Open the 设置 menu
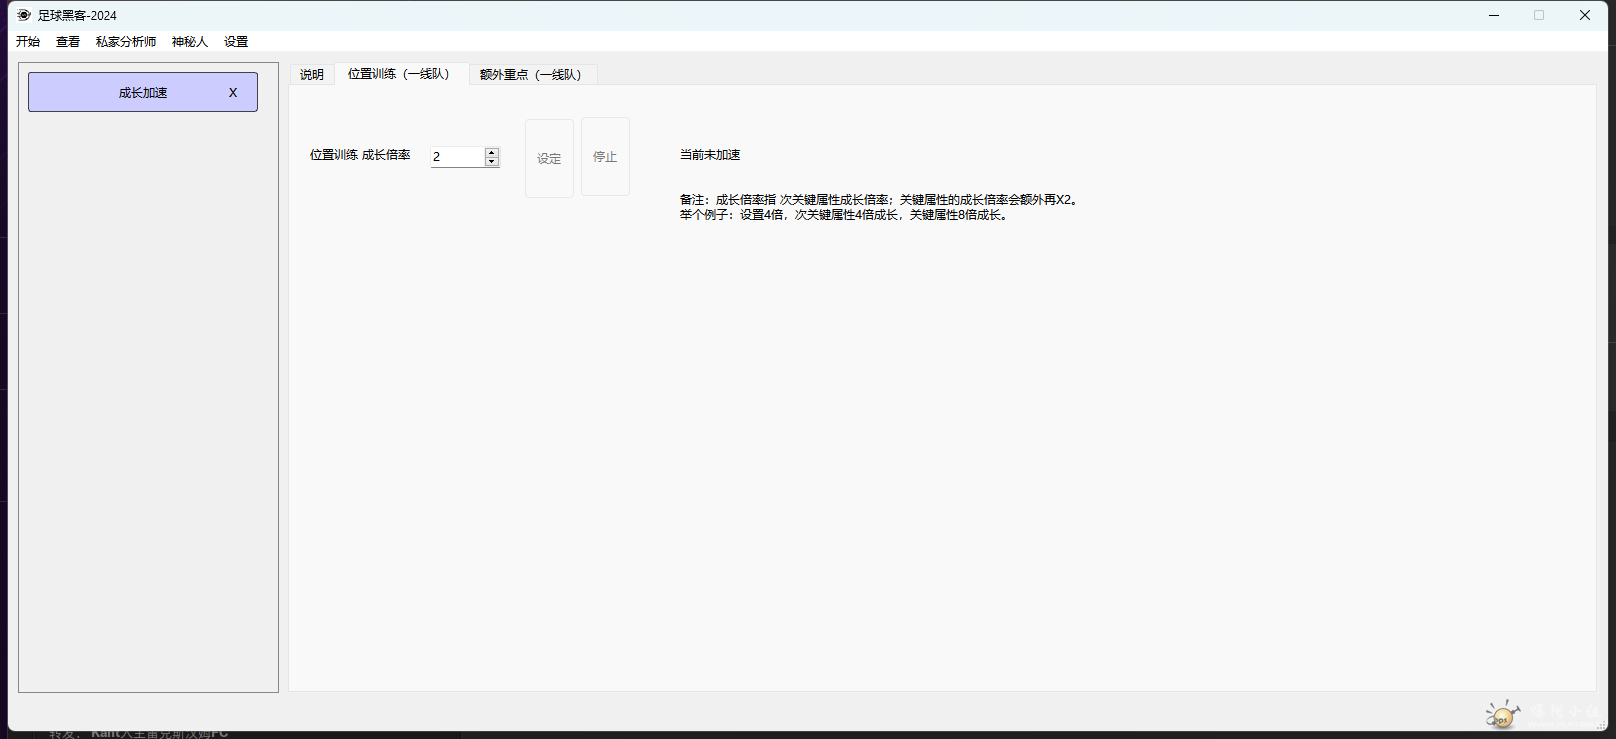The height and width of the screenshot is (739, 1616). click(236, 41)
